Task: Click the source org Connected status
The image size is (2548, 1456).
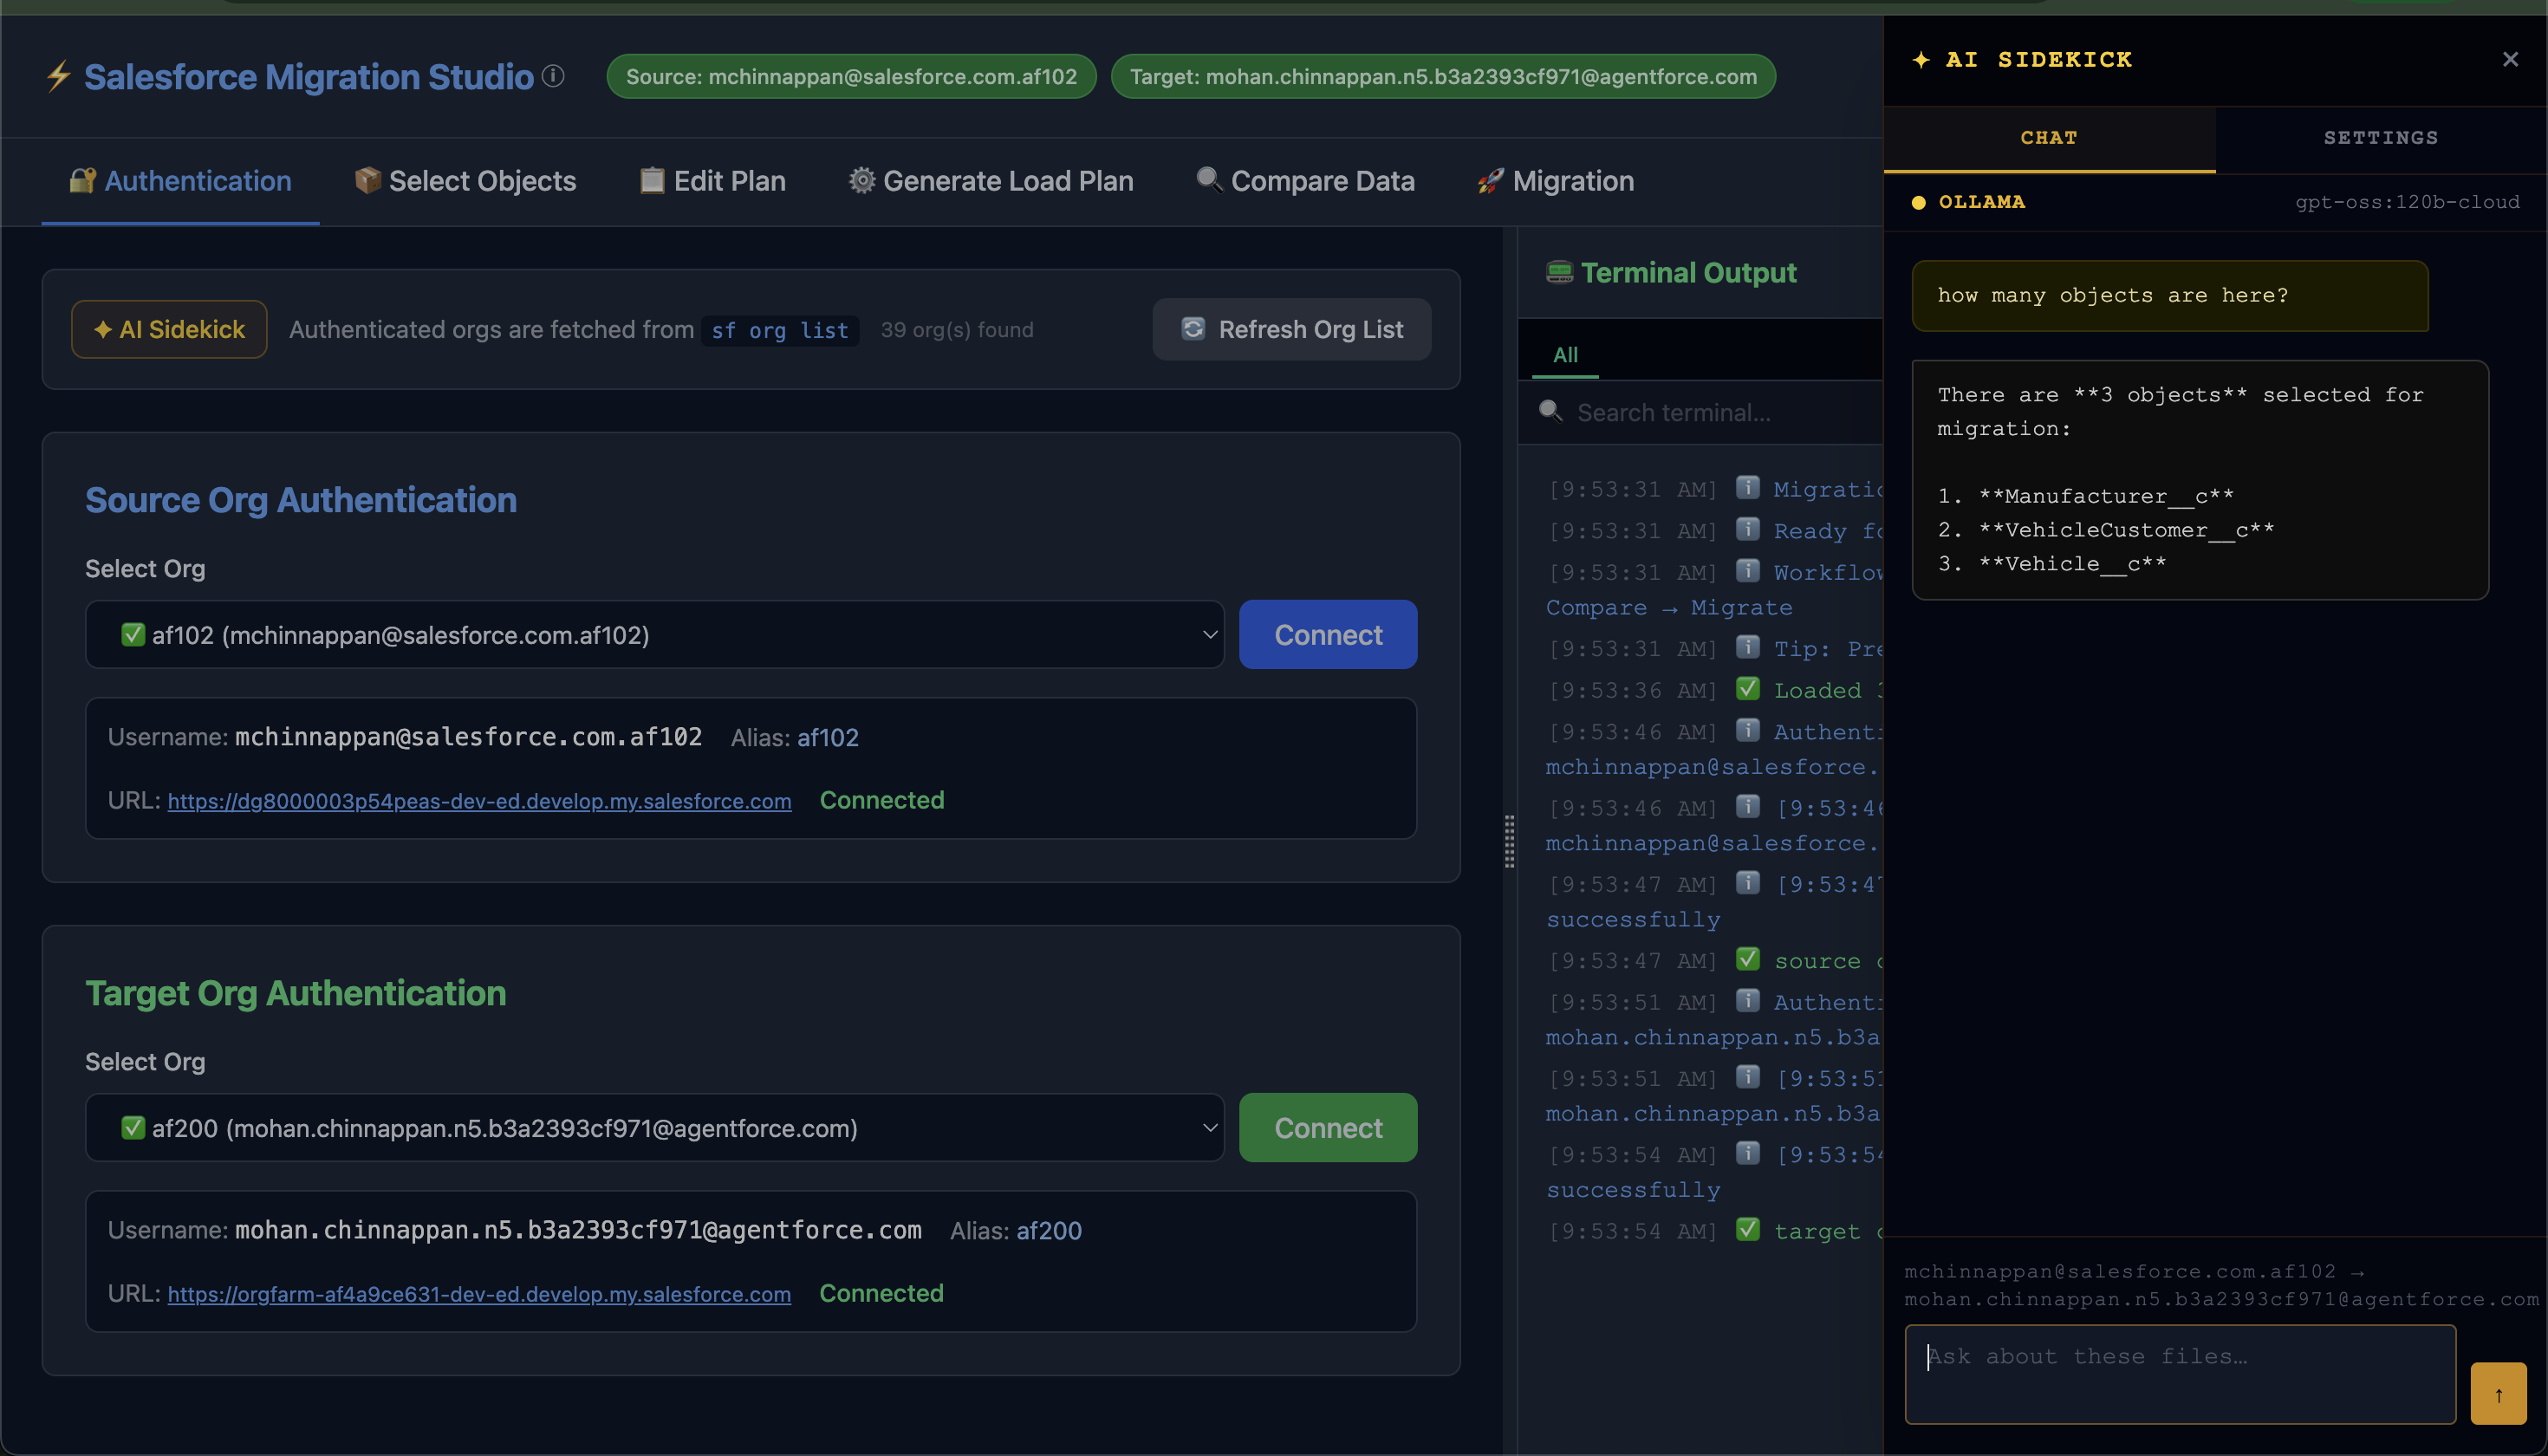Action: point(882,800)
